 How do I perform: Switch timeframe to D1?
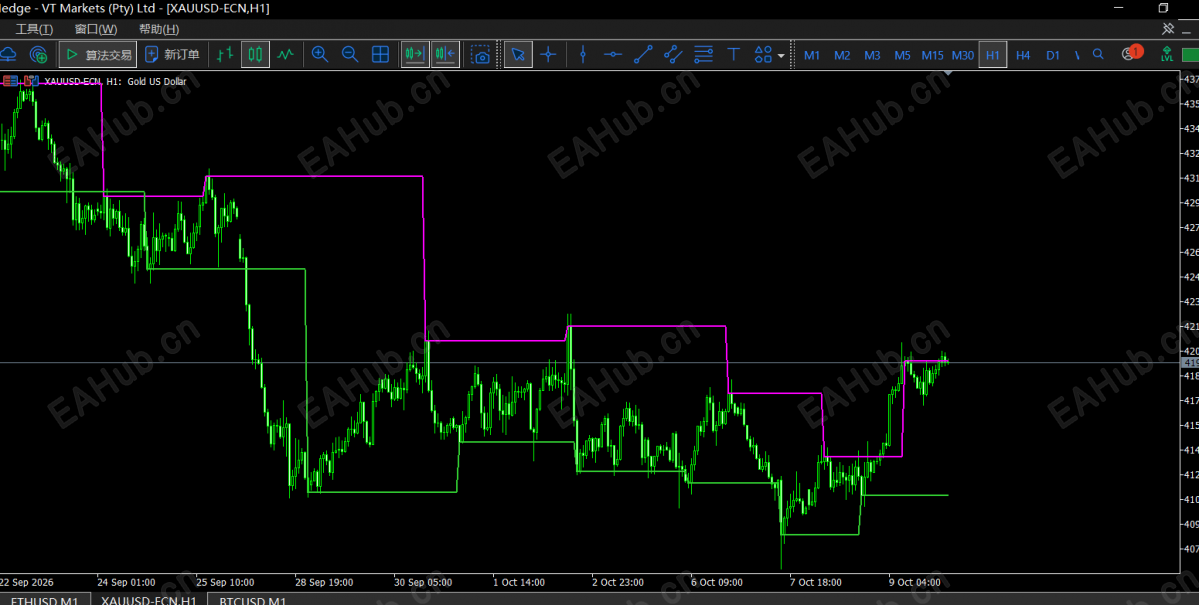tap(1053, 55)
